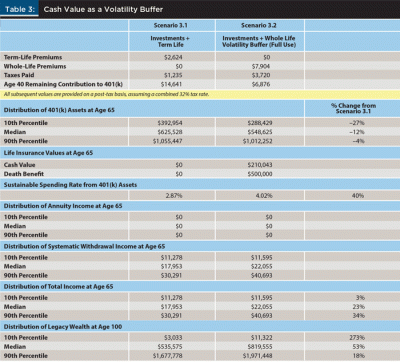
Task: Click the $1,971,448 legacy wealth value
Action: click(257, 356)
